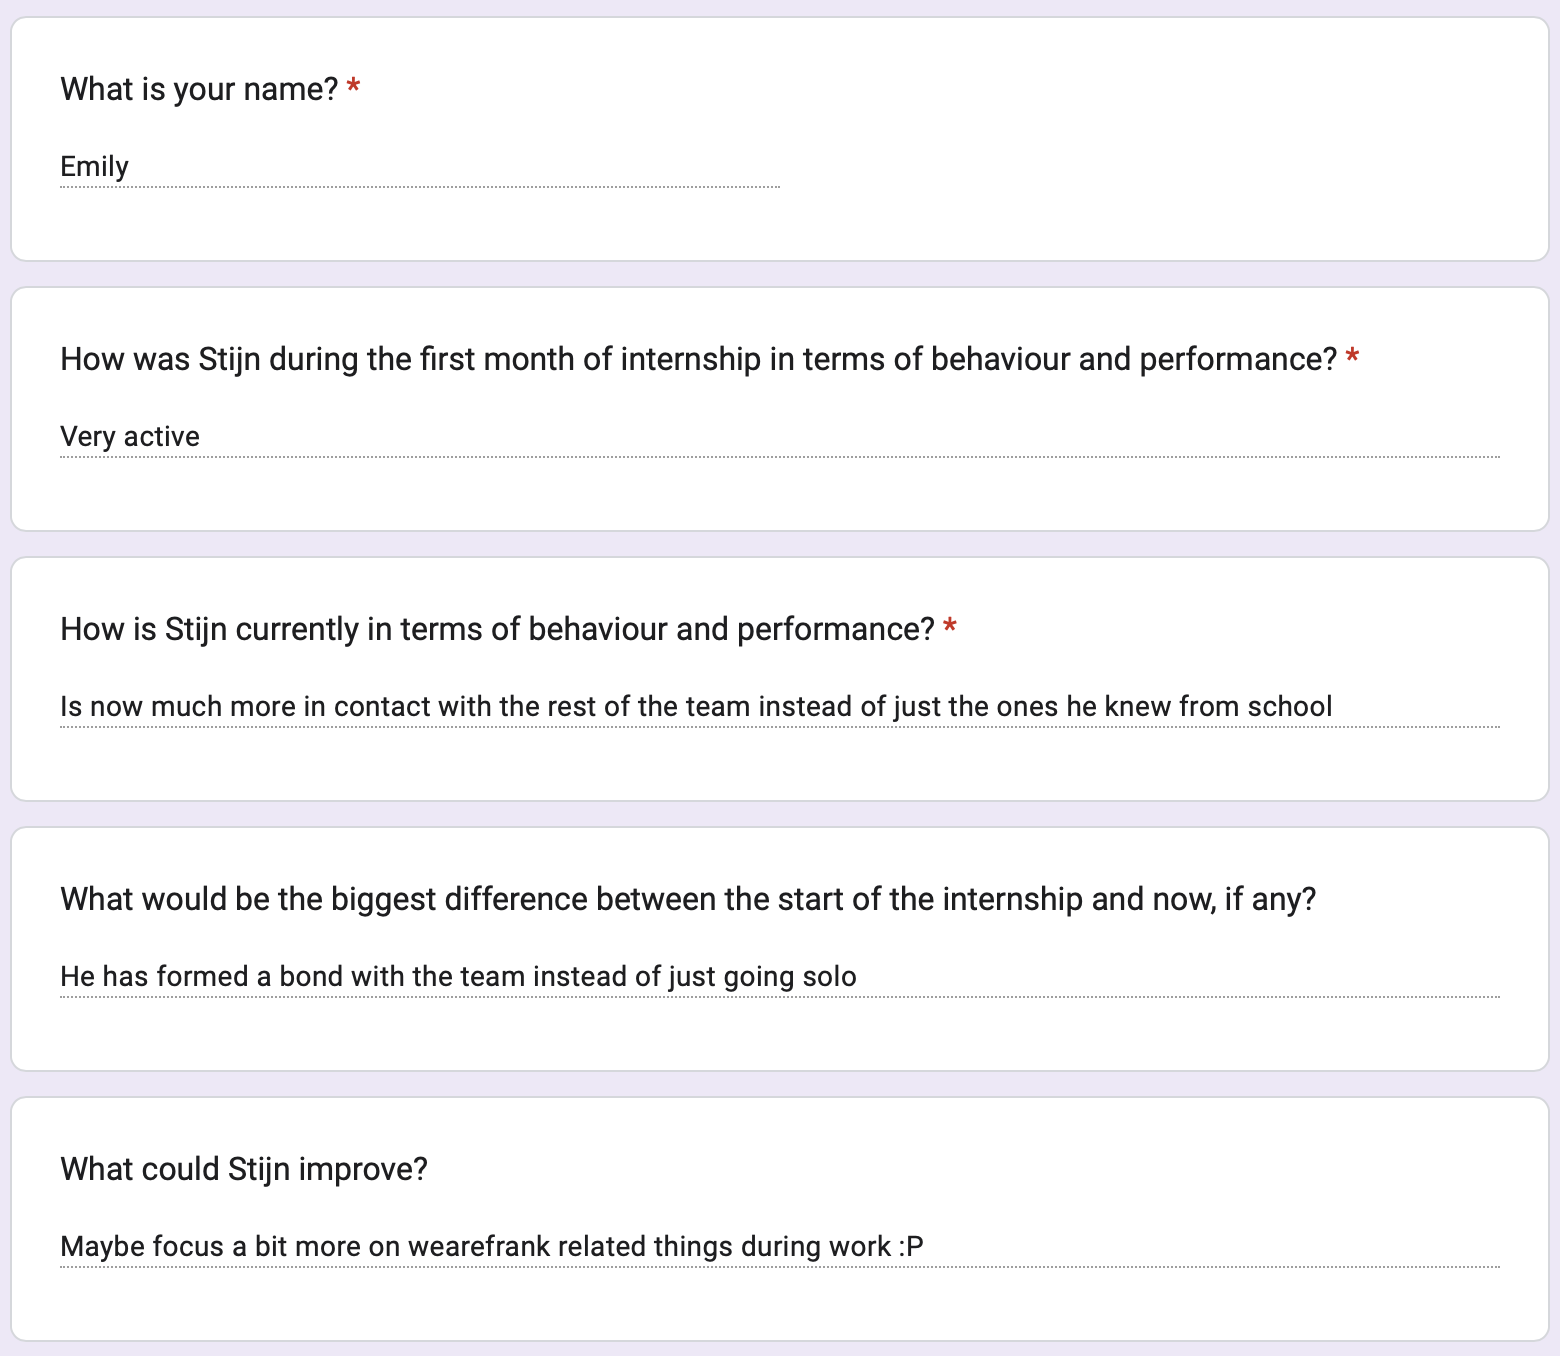Screen dimensions: 1560x1356
Task: Click the red asterisk after 'behaviour and performance?'
Action: click(x=950, y=629)
